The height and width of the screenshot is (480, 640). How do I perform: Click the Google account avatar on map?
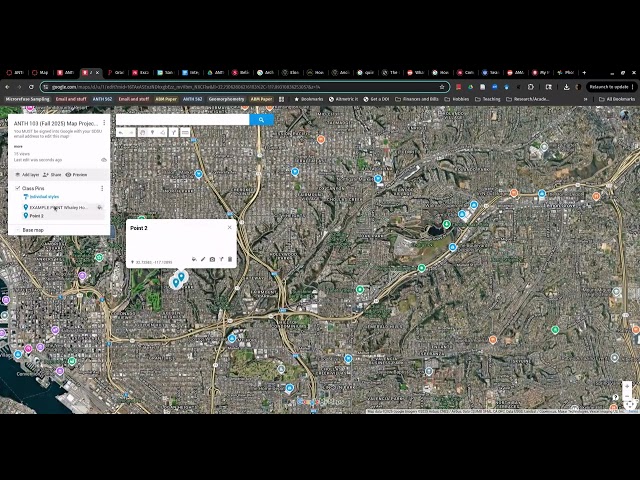[625, 115]
